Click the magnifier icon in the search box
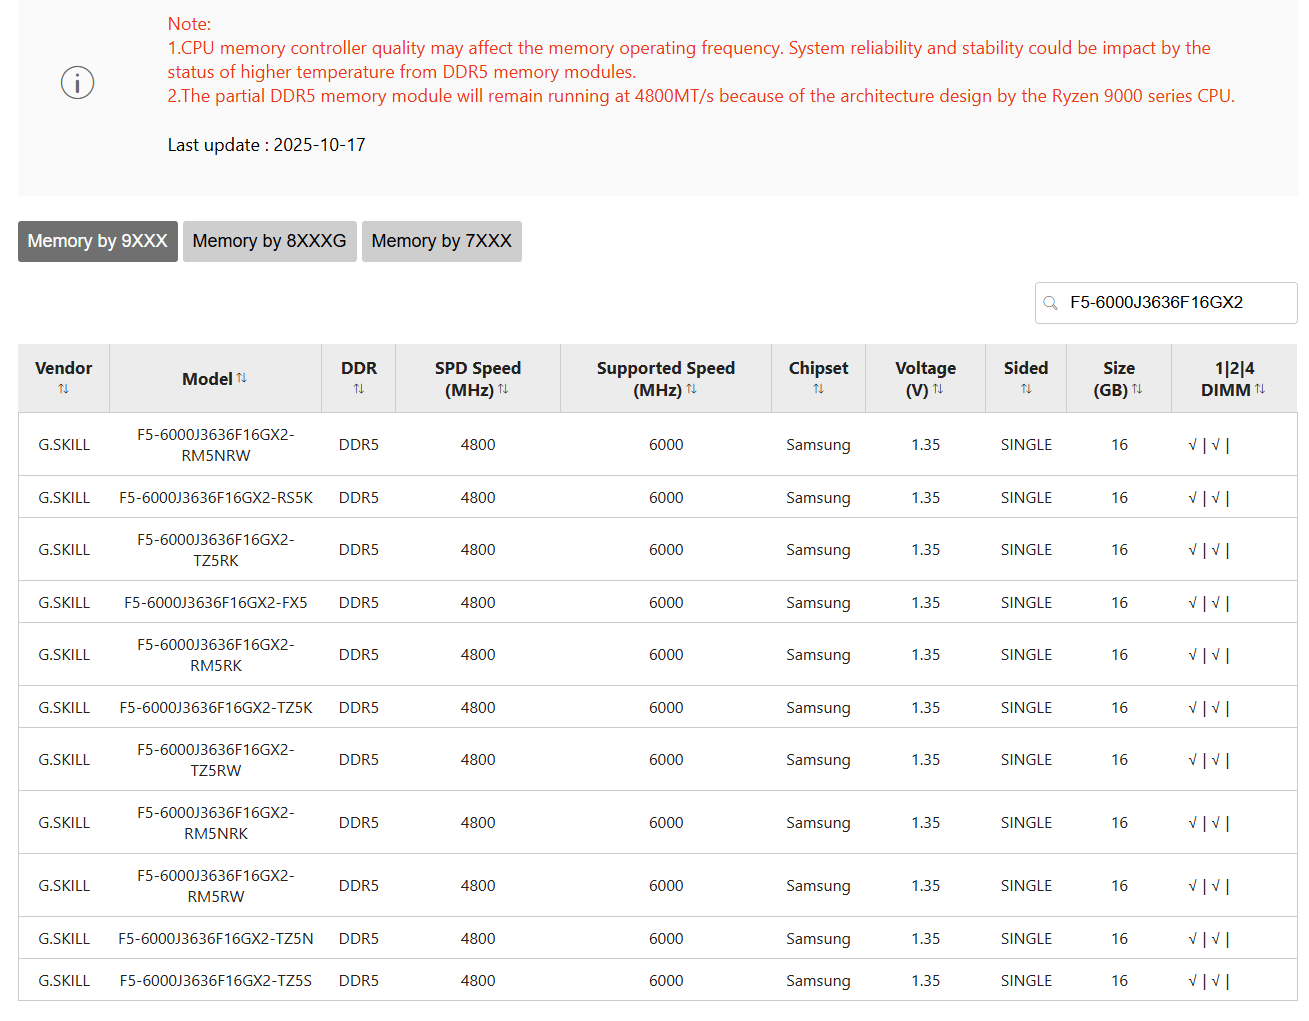Image resolution: width=1309 pixels, height=1021 pixels. 1050,303
